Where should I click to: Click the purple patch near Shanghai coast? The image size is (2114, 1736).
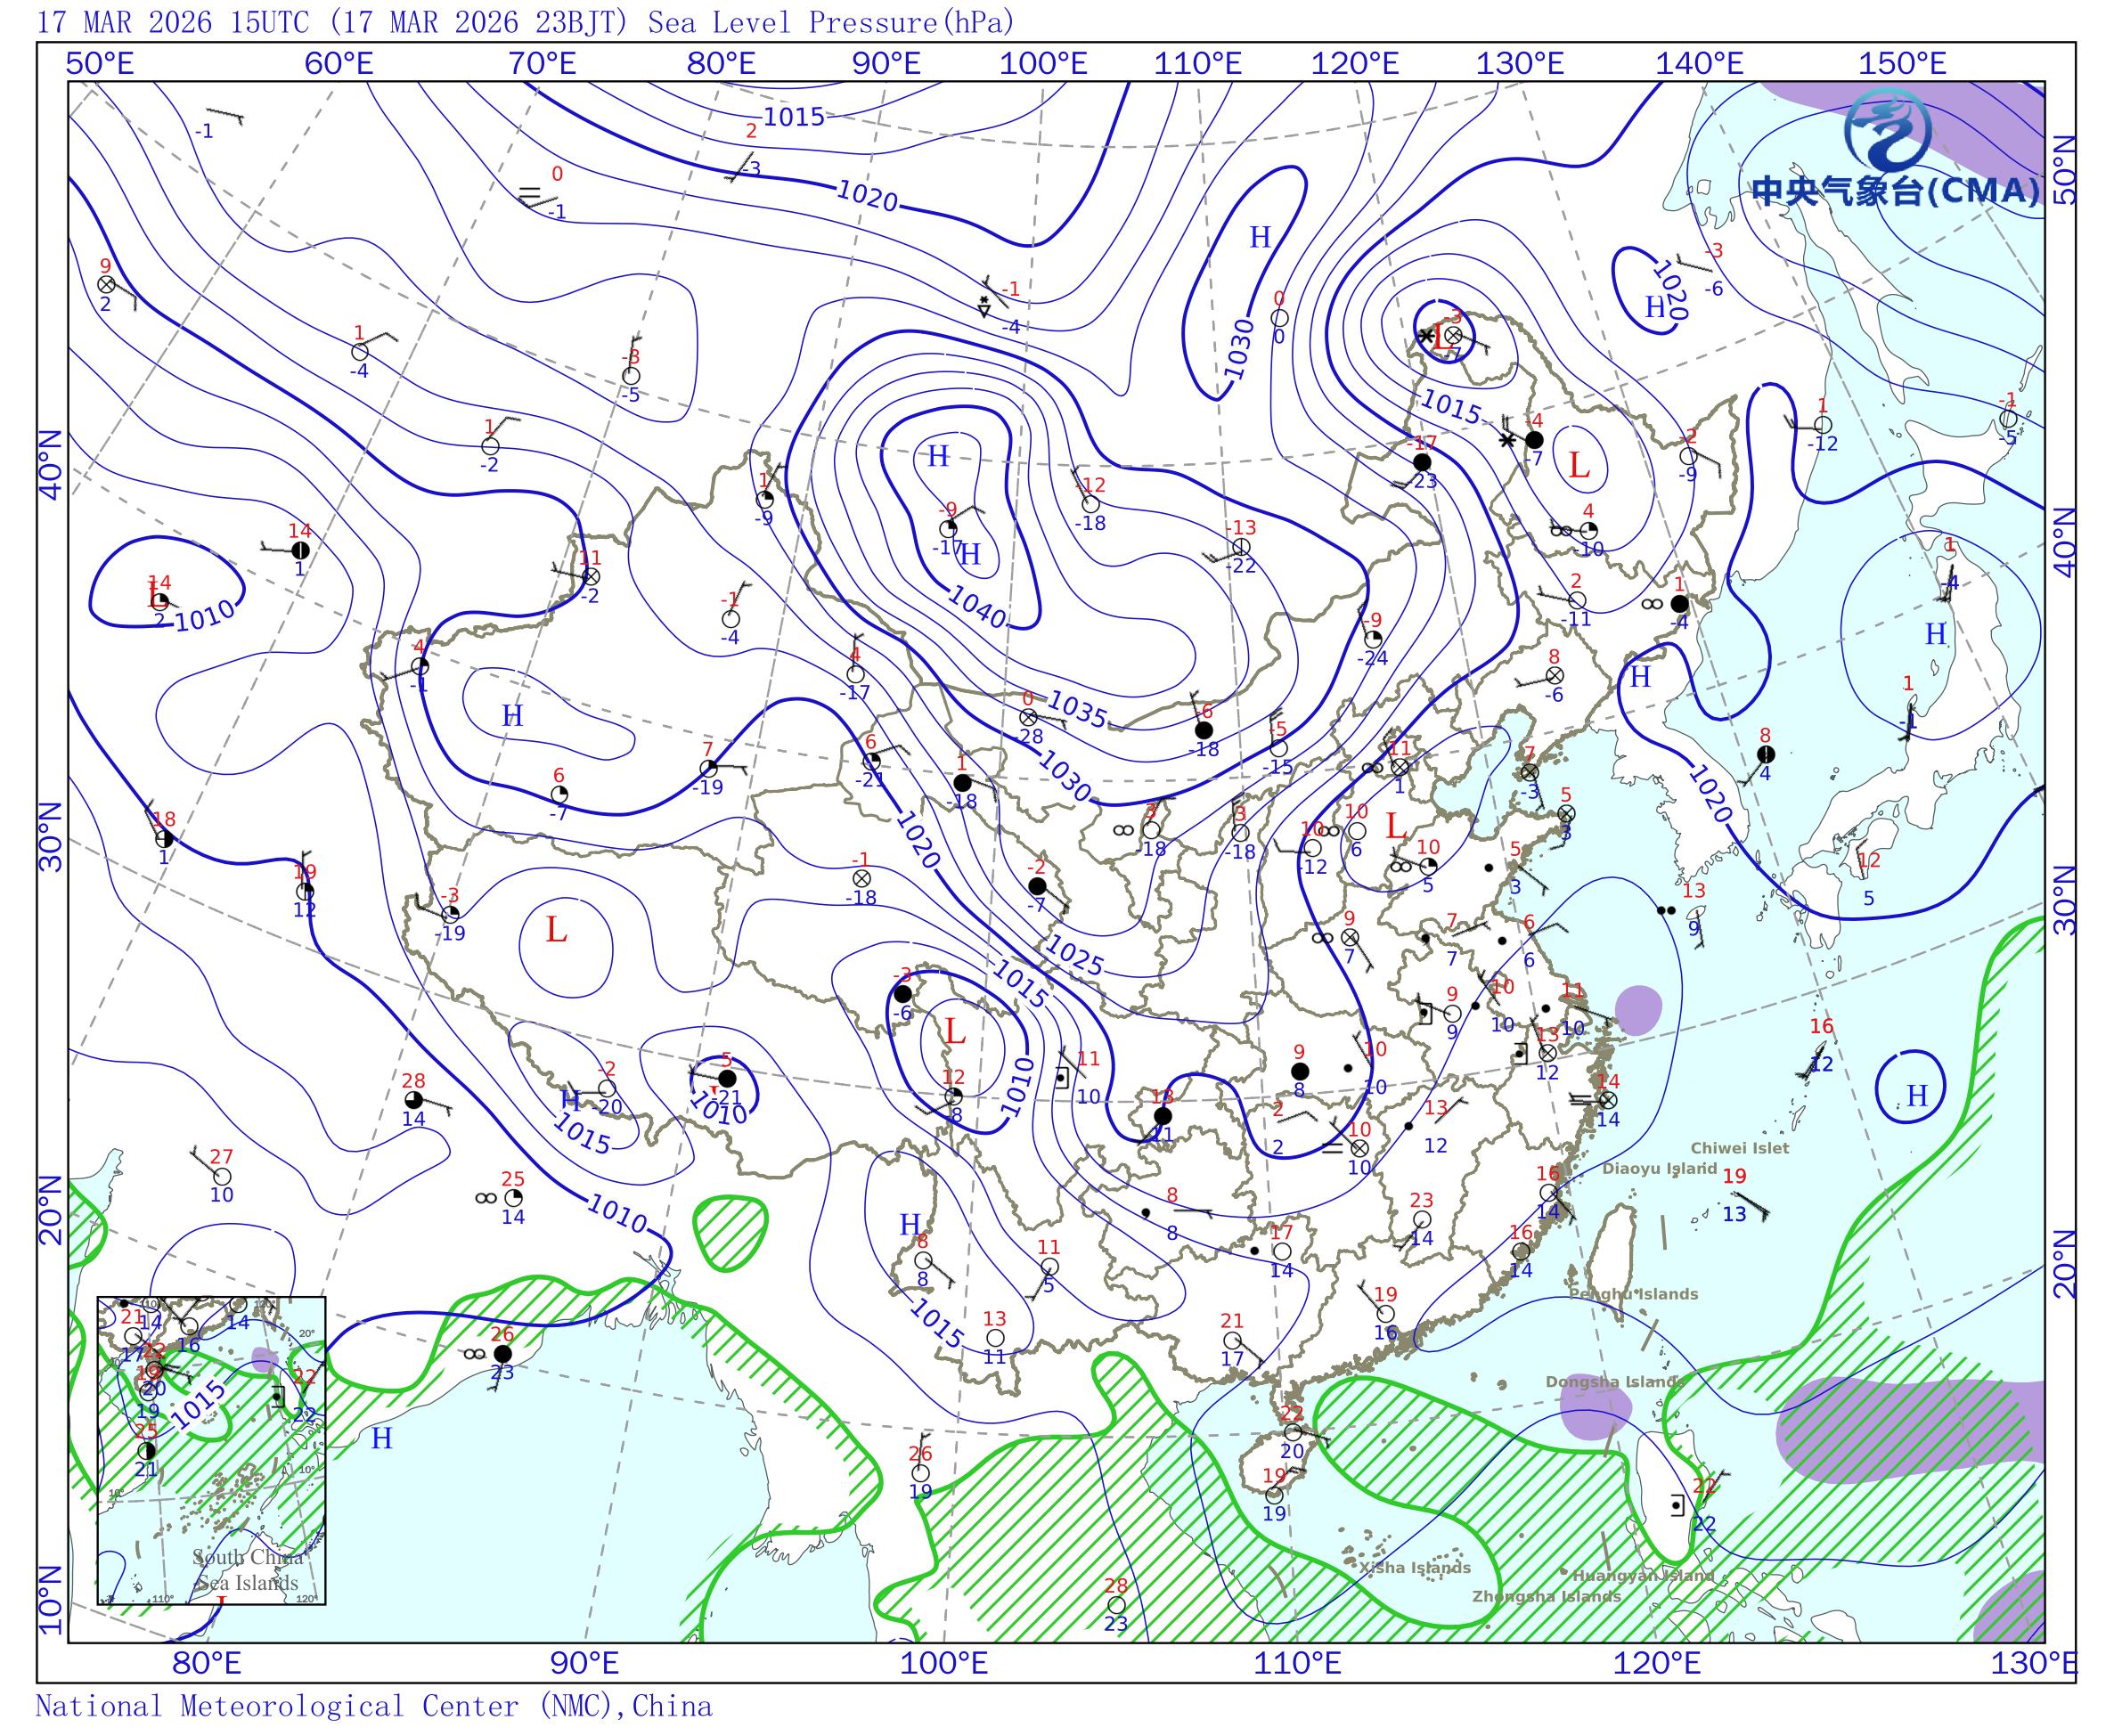[x=1638, y=1010]
